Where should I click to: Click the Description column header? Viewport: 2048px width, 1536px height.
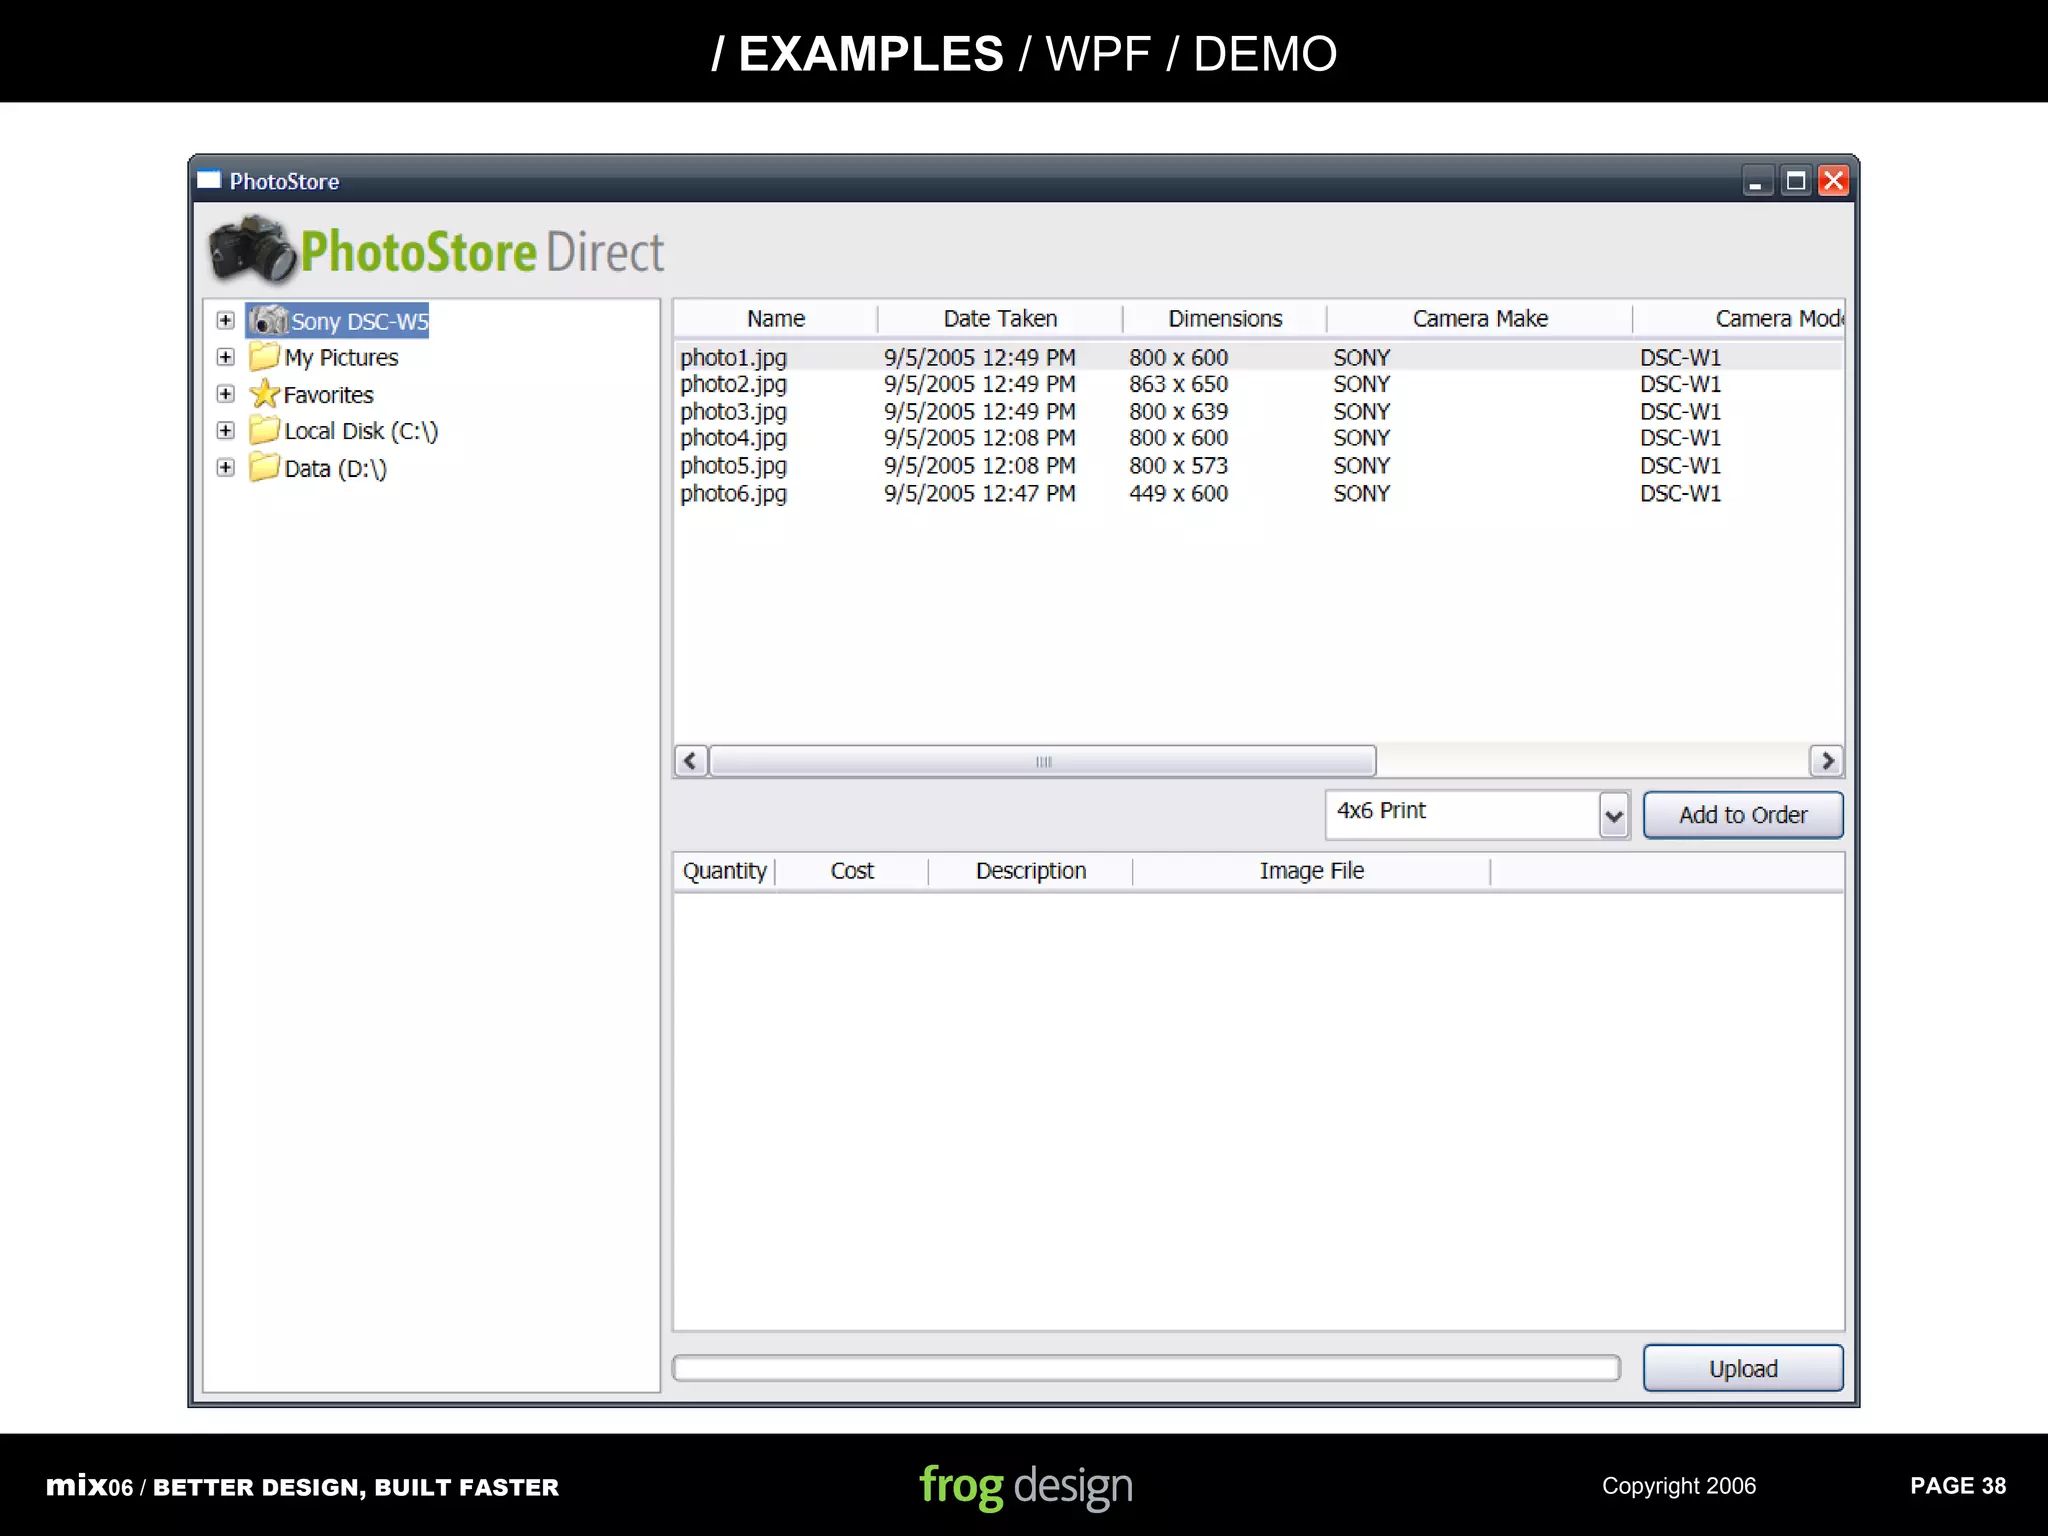(x=1031, y=871)
